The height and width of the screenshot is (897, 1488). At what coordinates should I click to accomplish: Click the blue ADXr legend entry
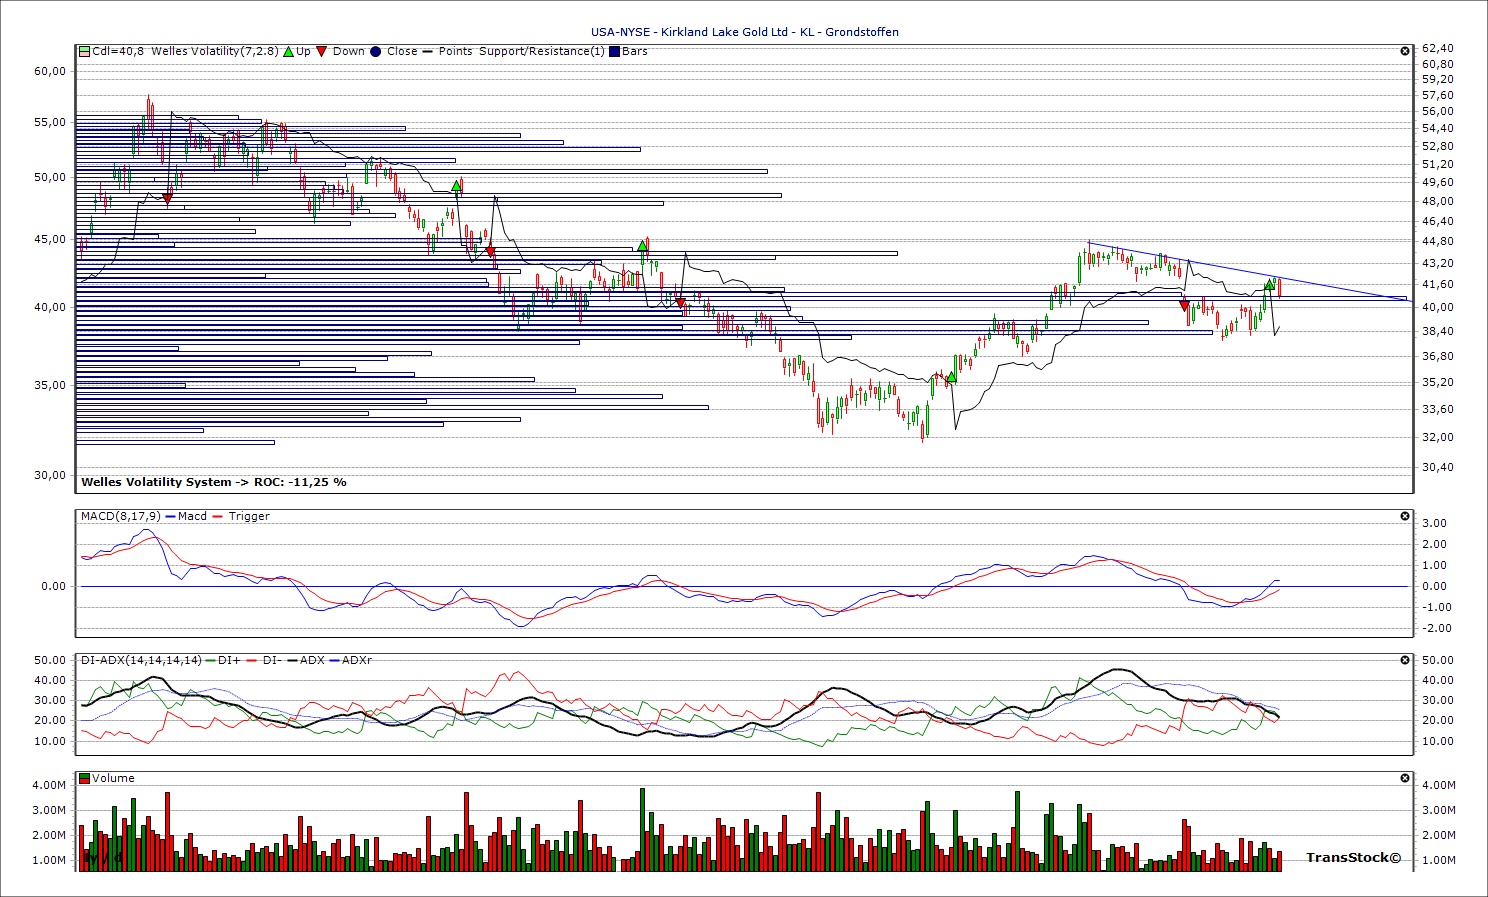click(351, 660)
